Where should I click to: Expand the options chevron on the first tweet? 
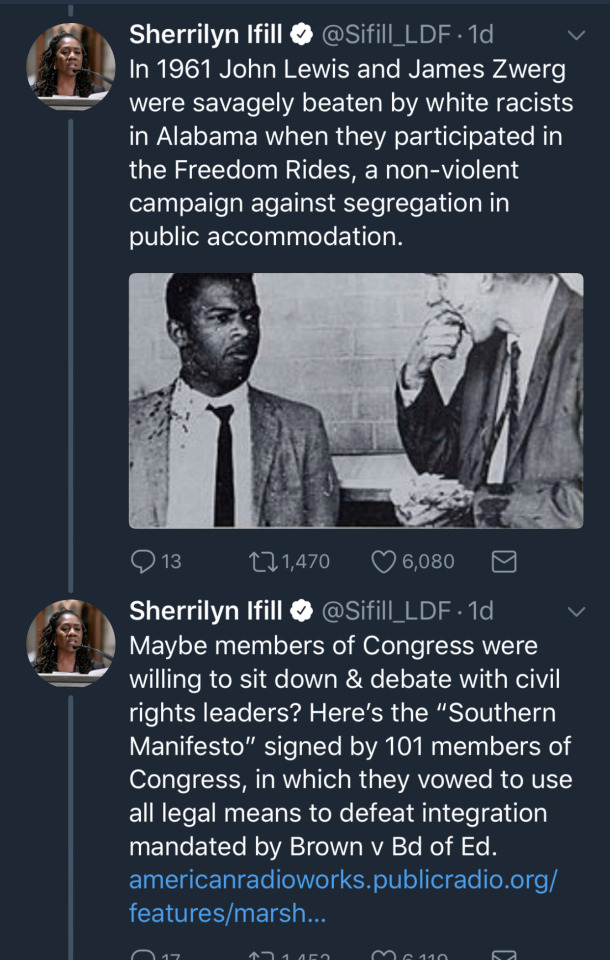(x=576, y=35)
